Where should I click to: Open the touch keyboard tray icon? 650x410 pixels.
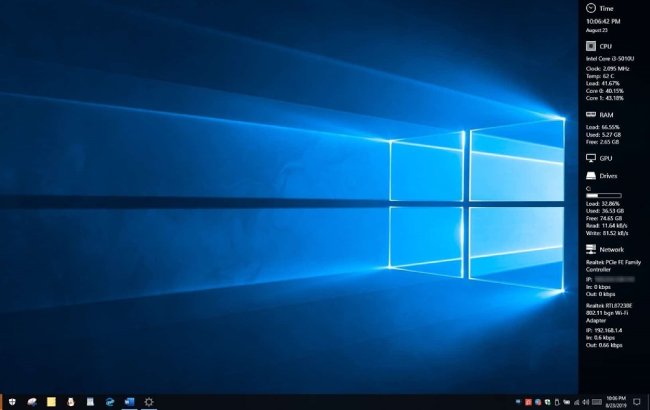597,402
